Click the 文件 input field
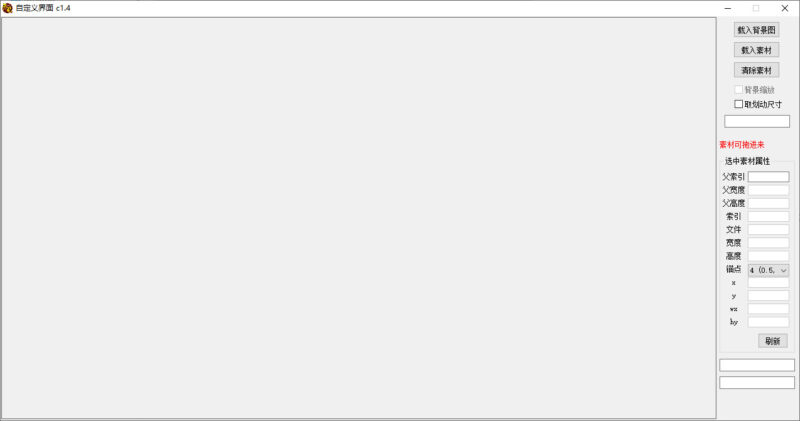800x421 pixels. pyautogui.click(x=768, y=230)
